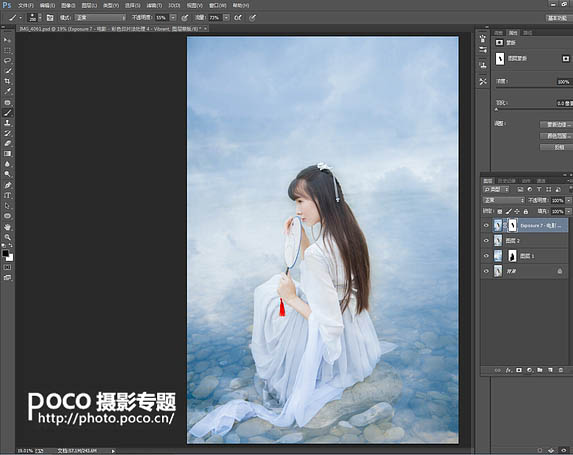573x455 pixels.
Task: Select the Eraser tool
Action: tap(7, 144)
